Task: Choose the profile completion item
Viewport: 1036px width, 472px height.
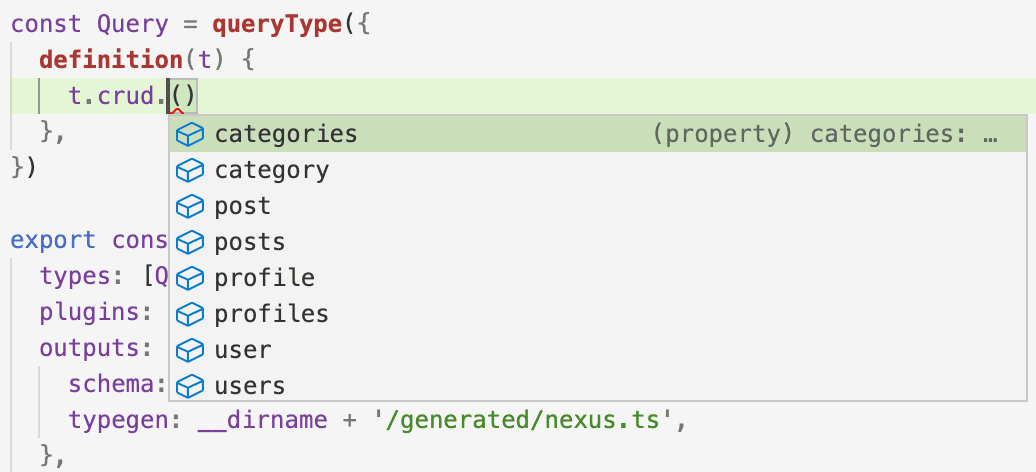Action: coord(265,278)
